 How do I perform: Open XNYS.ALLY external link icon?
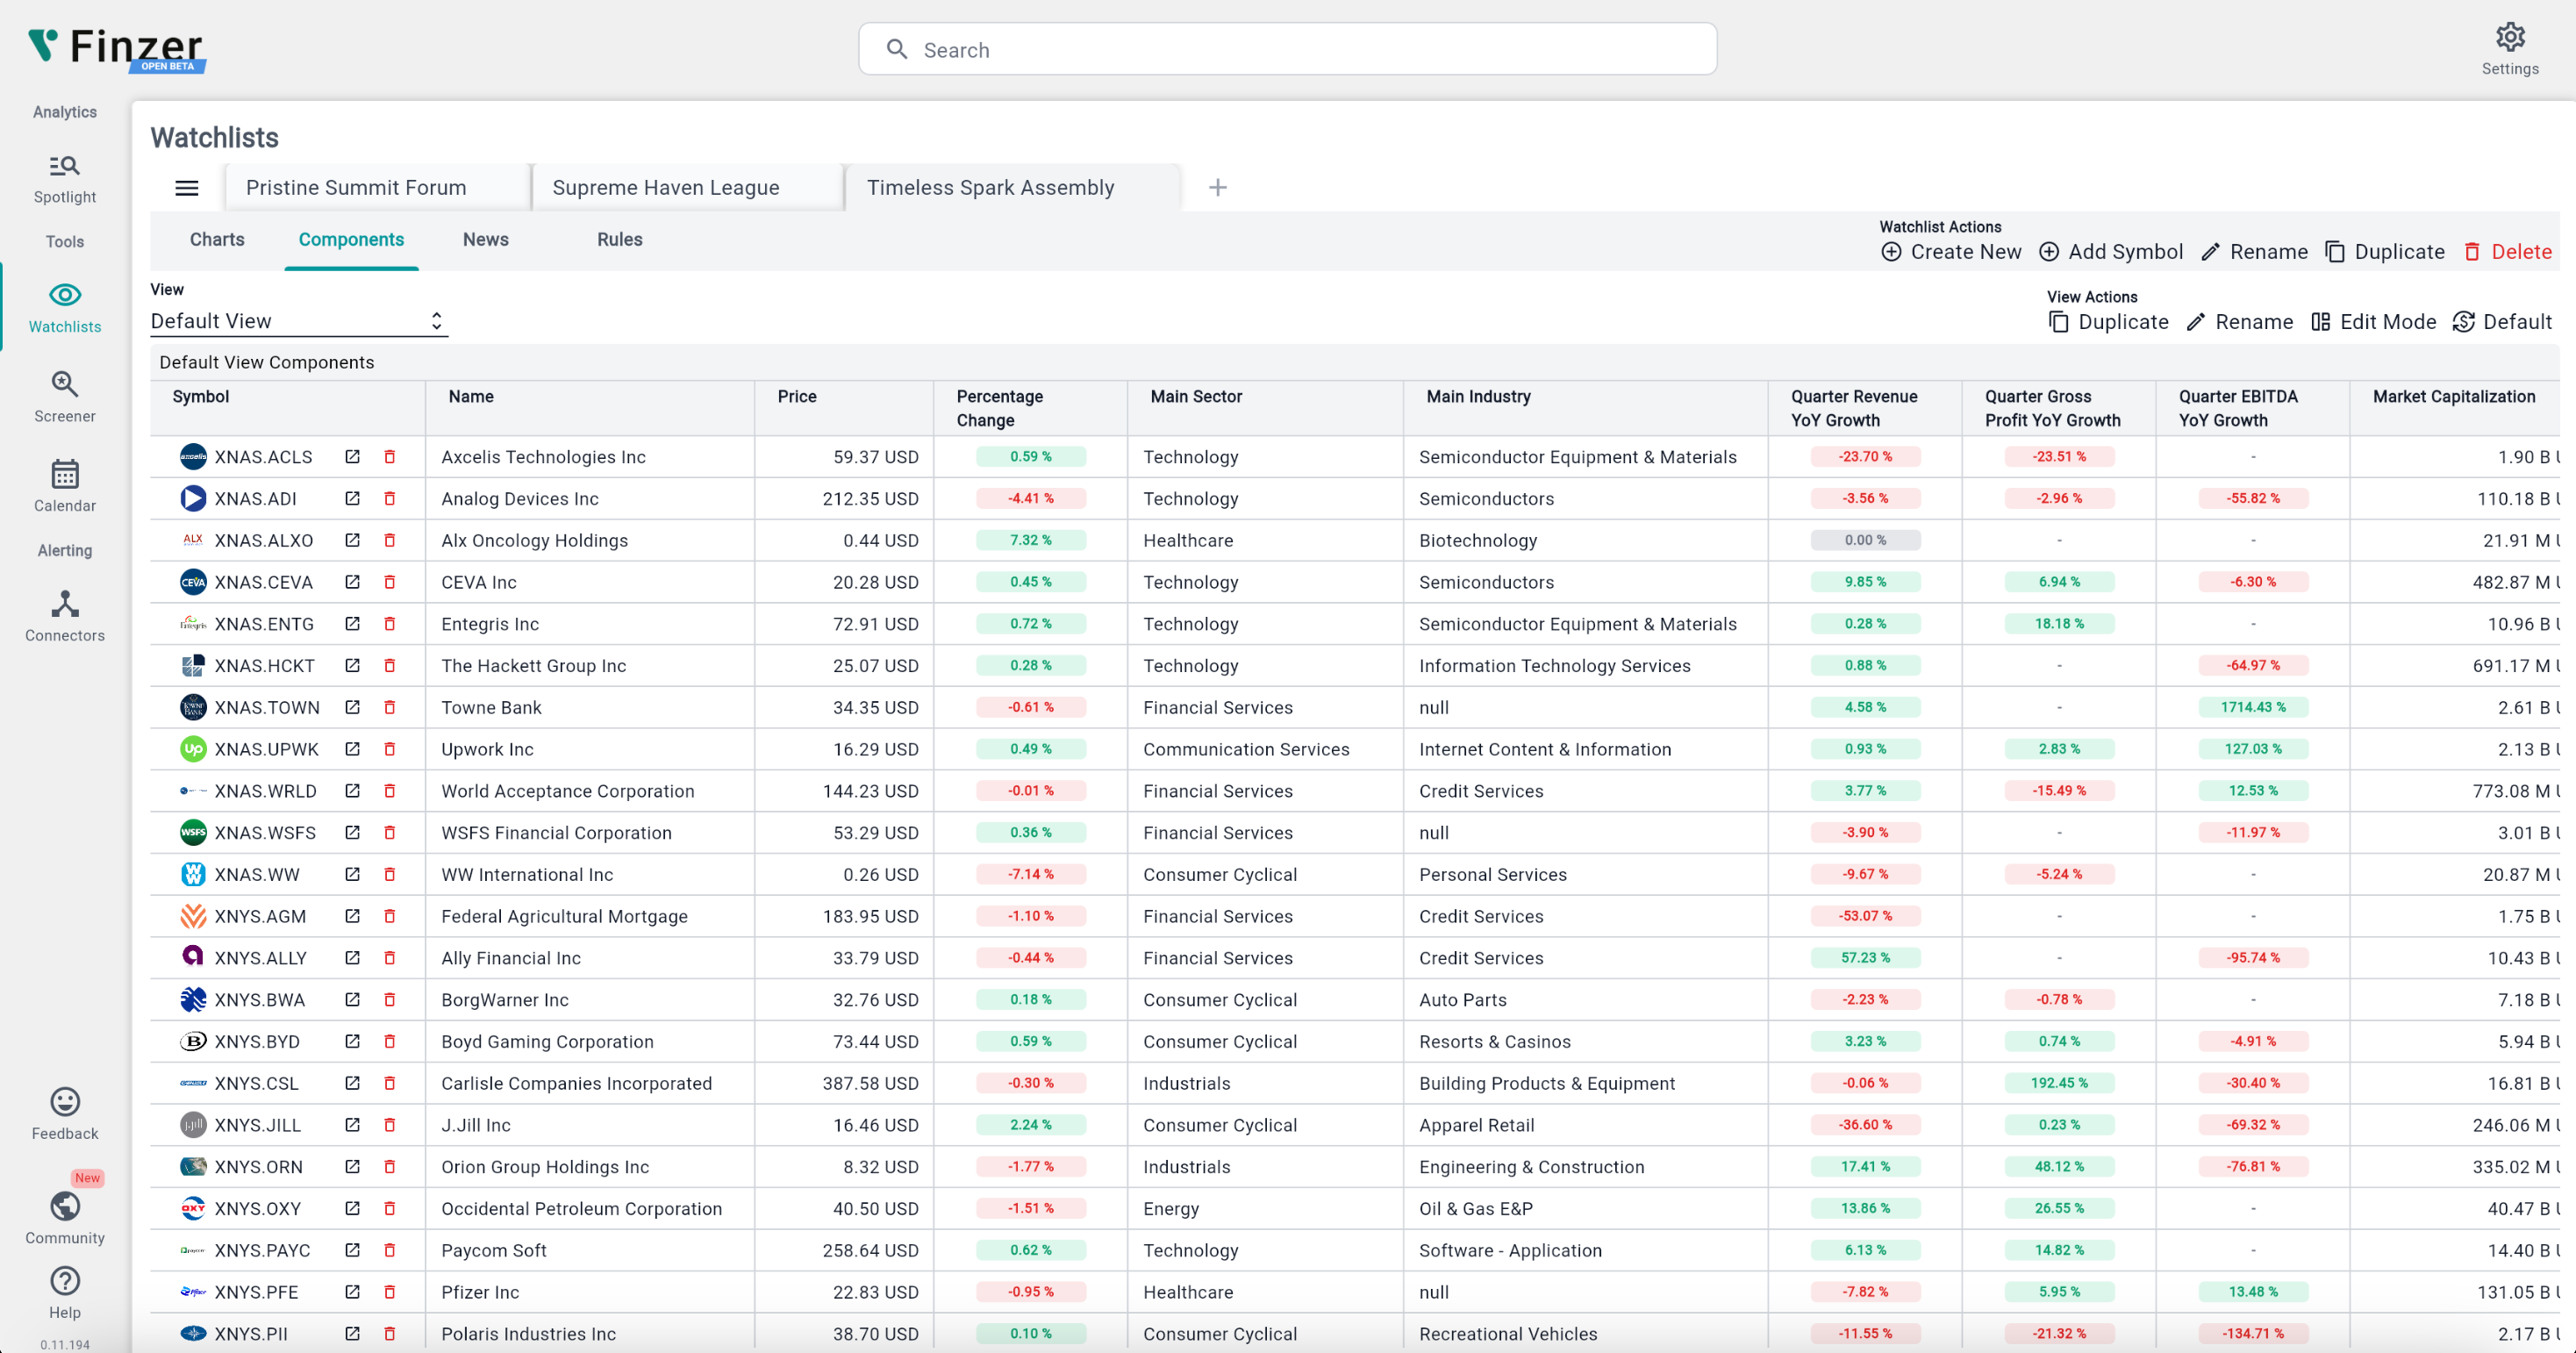pyautogui.click(x=352, y=957)
